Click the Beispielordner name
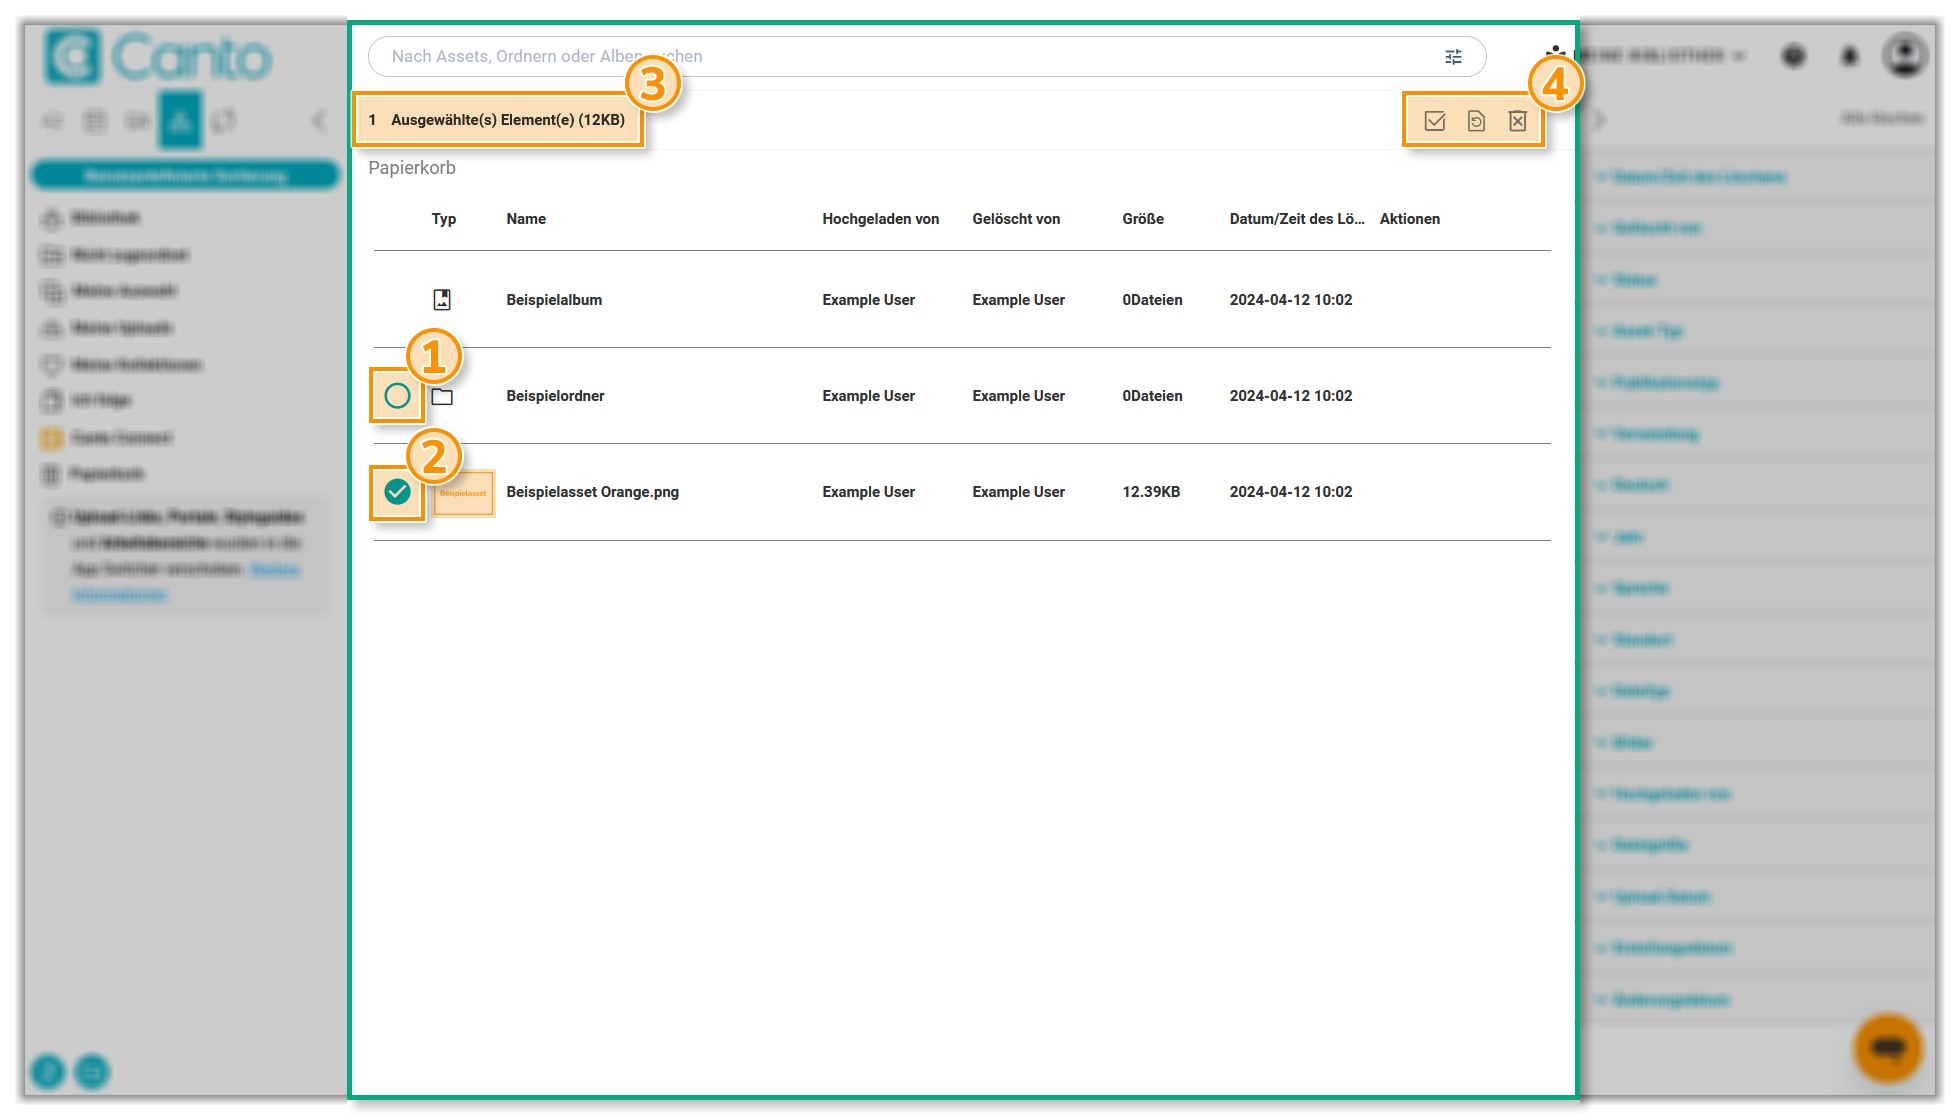1960x1120 pixels. pyautogui.click(x=555, y=396)
